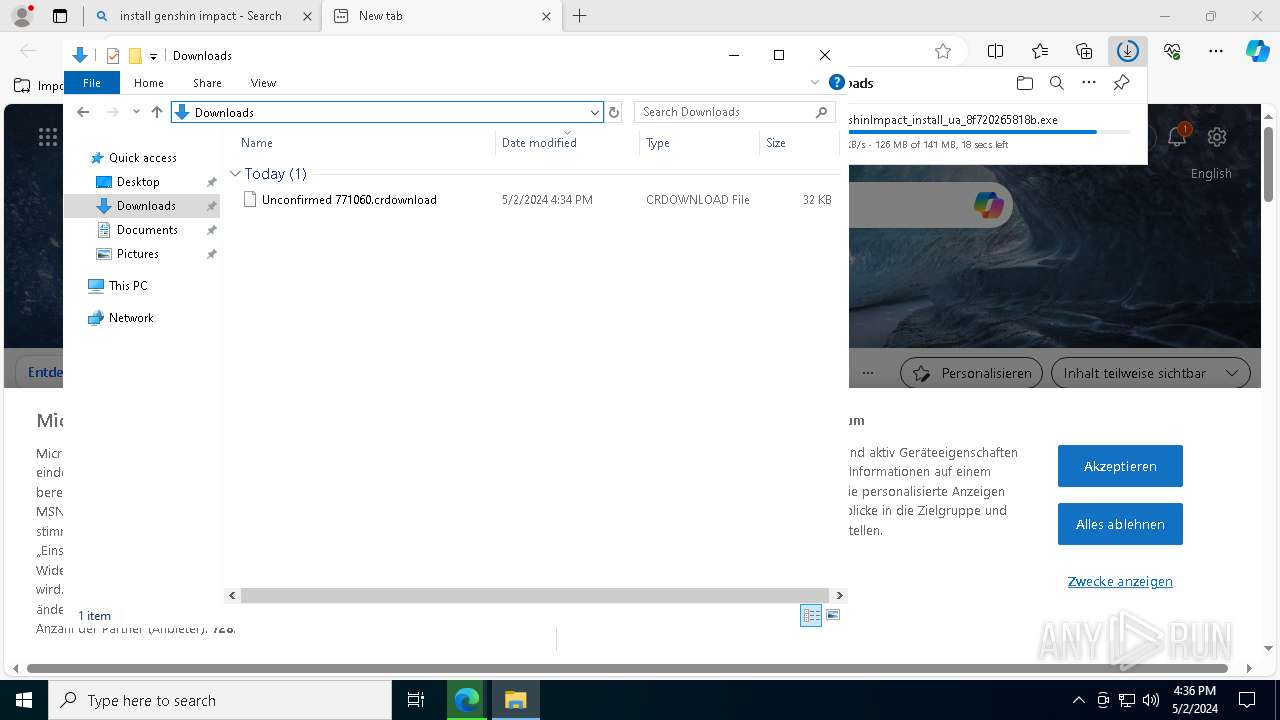Click the Windows taskbar search box
This screenshot has width=1280, height=720.
click(220, 700)
